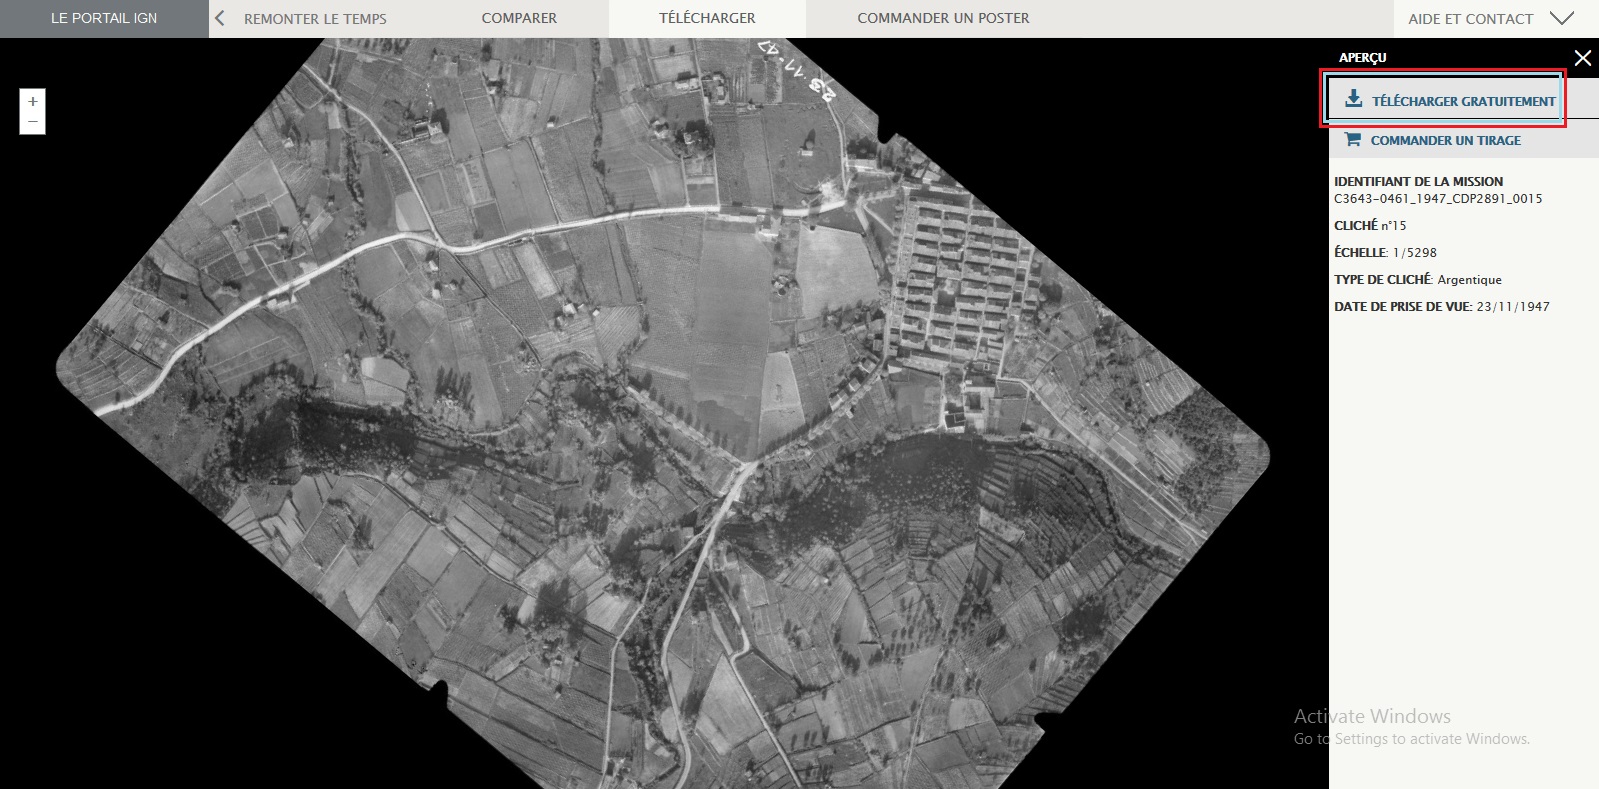The height and width of the screenshot is (789, 1599).
Task: Zoom out with the minus button
Action: pos(33,122)
